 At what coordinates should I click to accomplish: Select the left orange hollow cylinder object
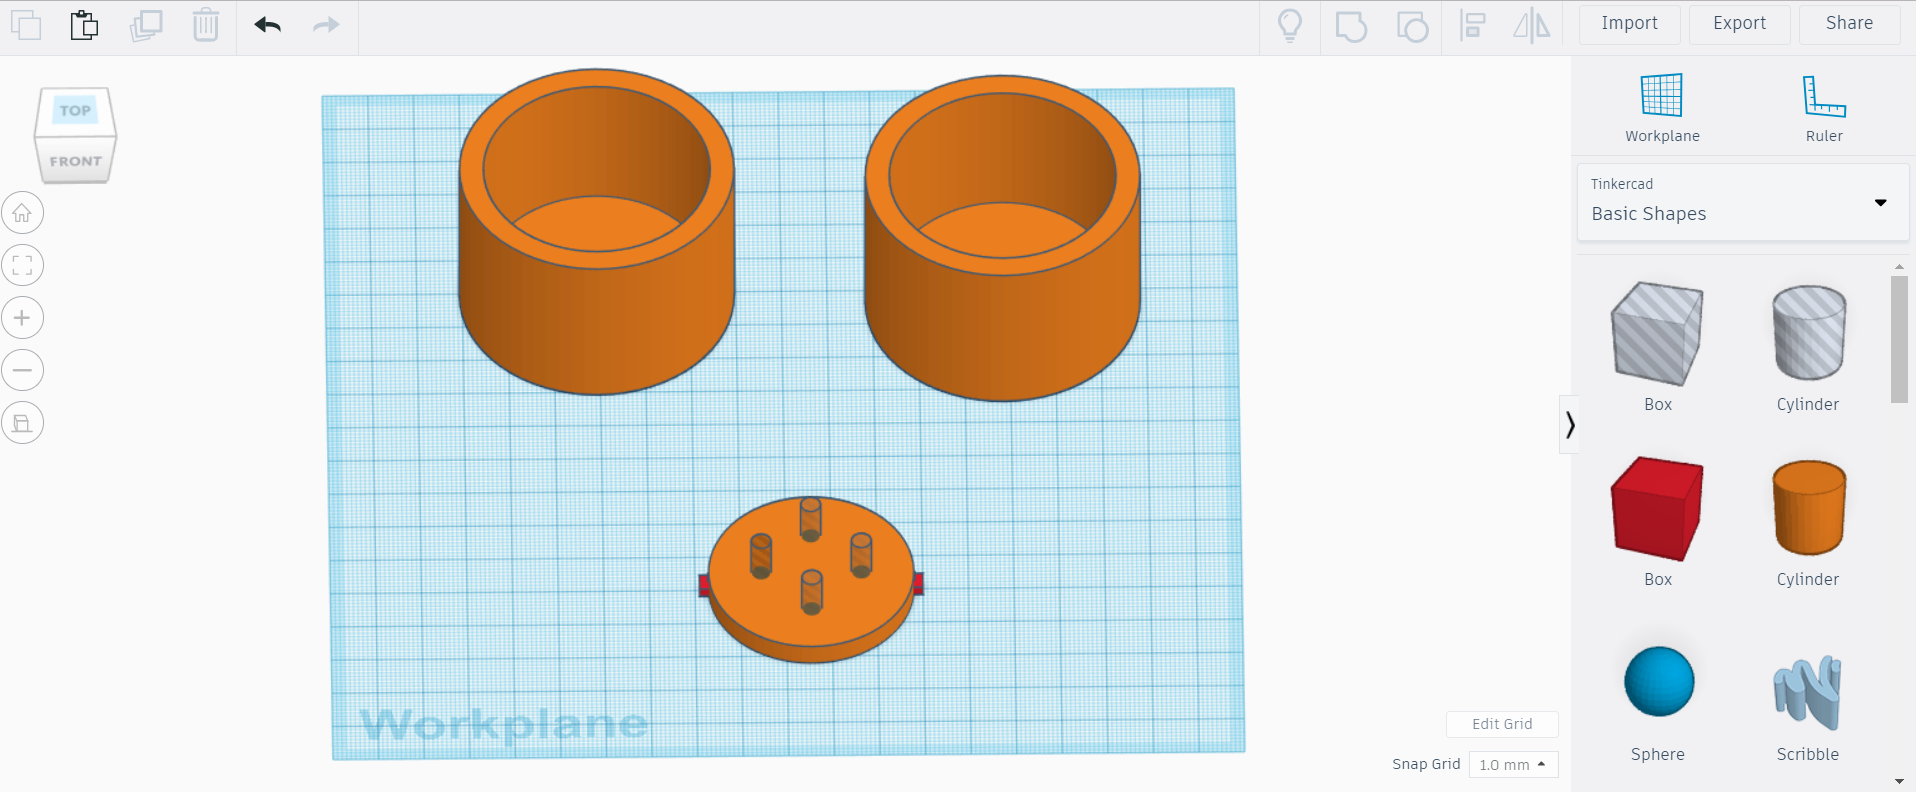click(597, 232)
